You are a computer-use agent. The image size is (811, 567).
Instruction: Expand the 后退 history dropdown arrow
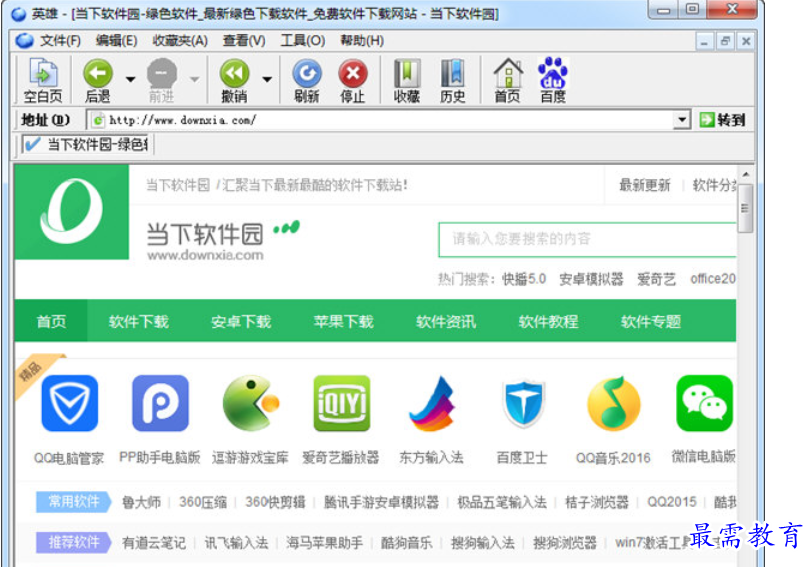130,79
